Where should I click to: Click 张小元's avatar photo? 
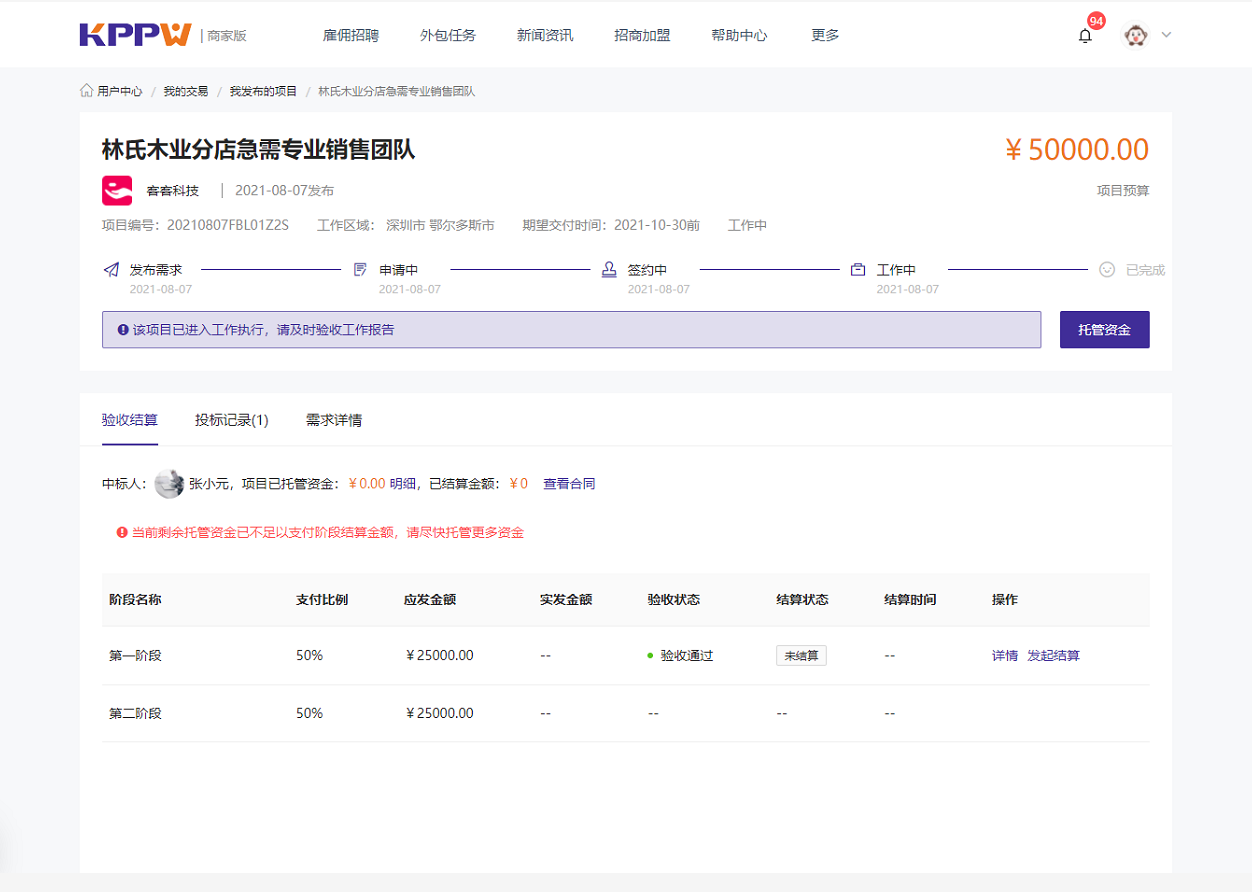point(169,484)
